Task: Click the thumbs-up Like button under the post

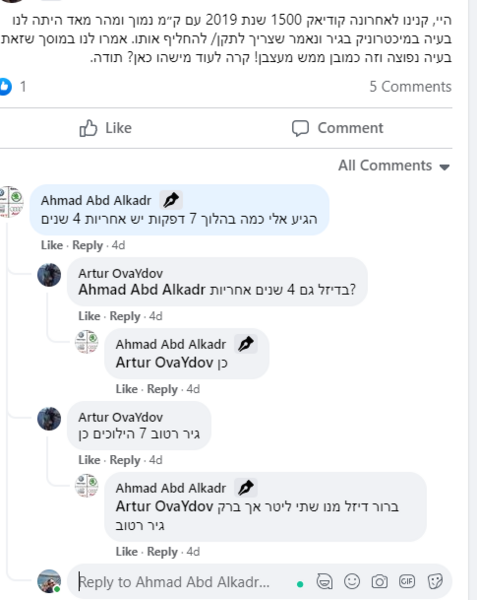Action: [105, 128]
